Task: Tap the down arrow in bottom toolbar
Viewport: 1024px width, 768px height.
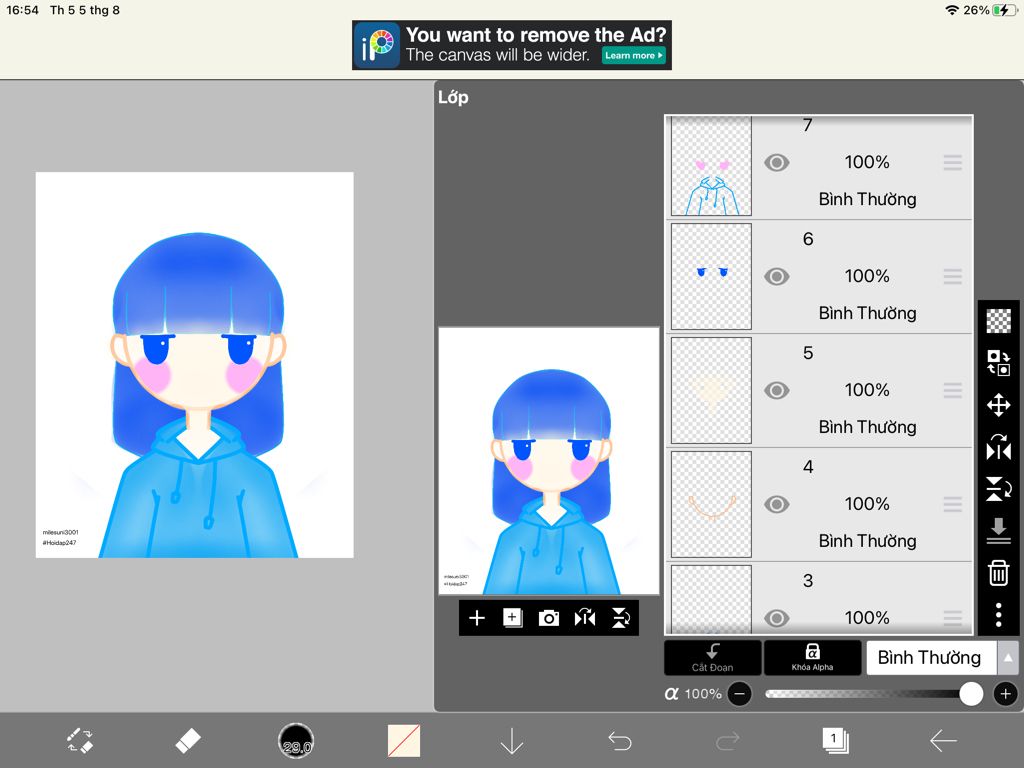Action: tap(511, 741)
